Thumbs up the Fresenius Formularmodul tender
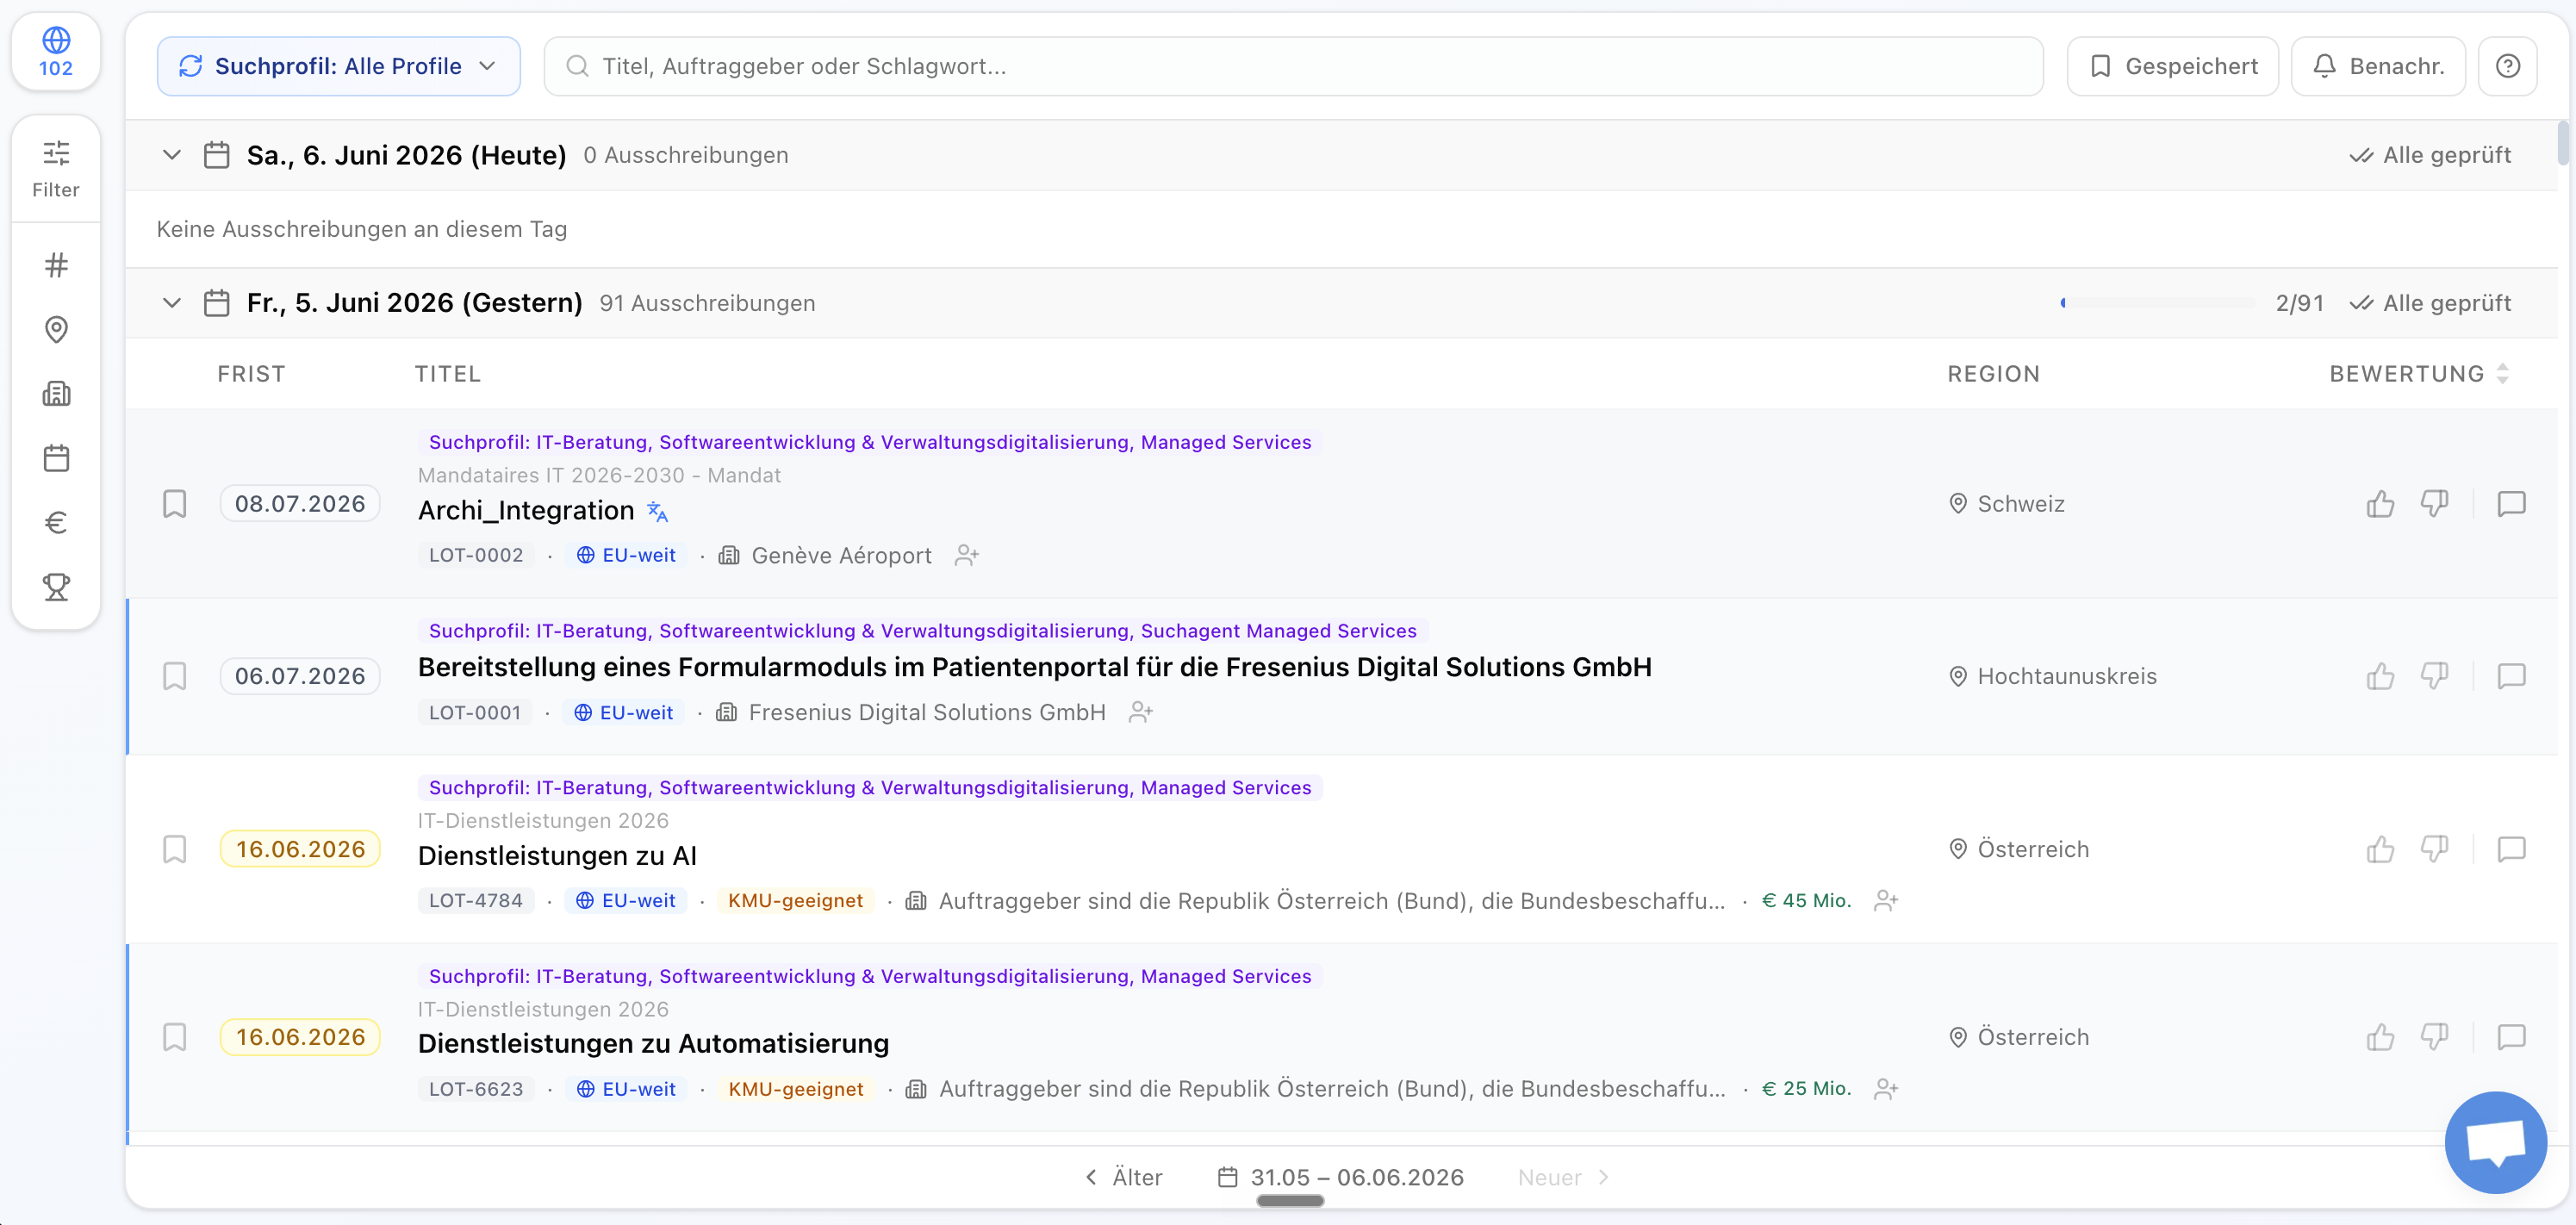The image size is (2576, 1225). pyautogui.click(x=2380, y=676)
